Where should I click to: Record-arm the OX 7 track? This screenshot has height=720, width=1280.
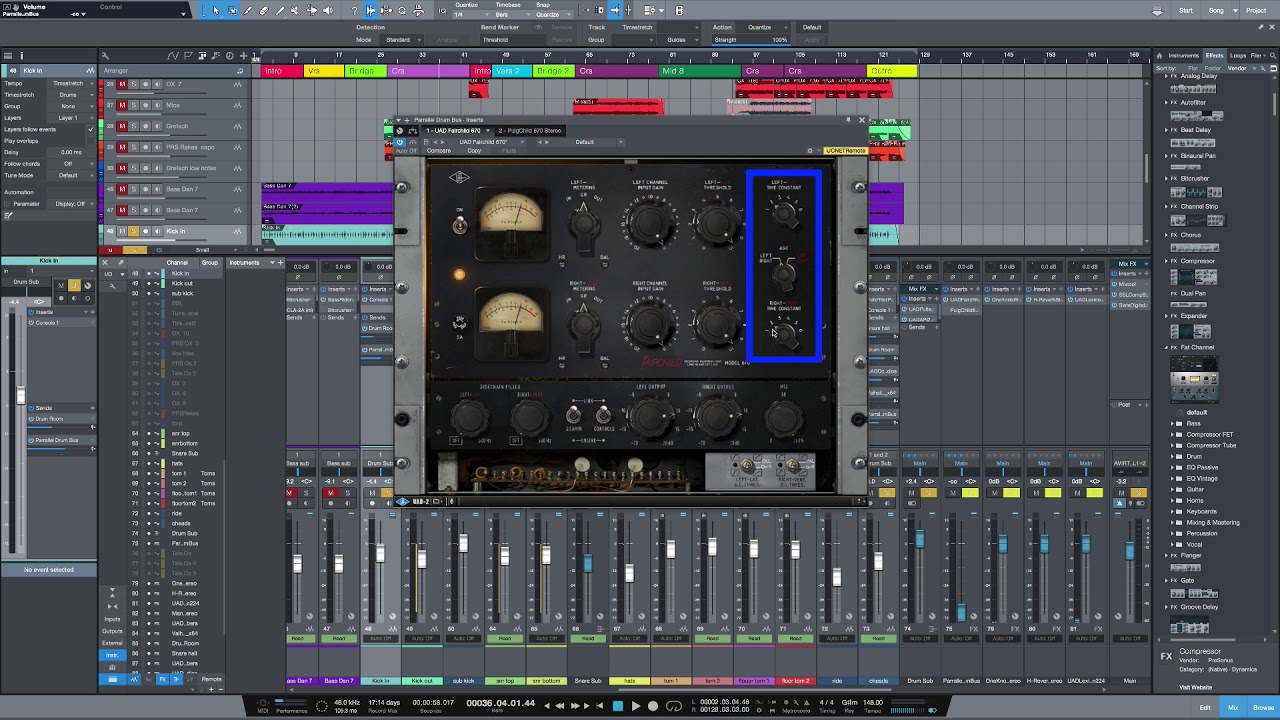pyautogui.click(x=145, y=84)
